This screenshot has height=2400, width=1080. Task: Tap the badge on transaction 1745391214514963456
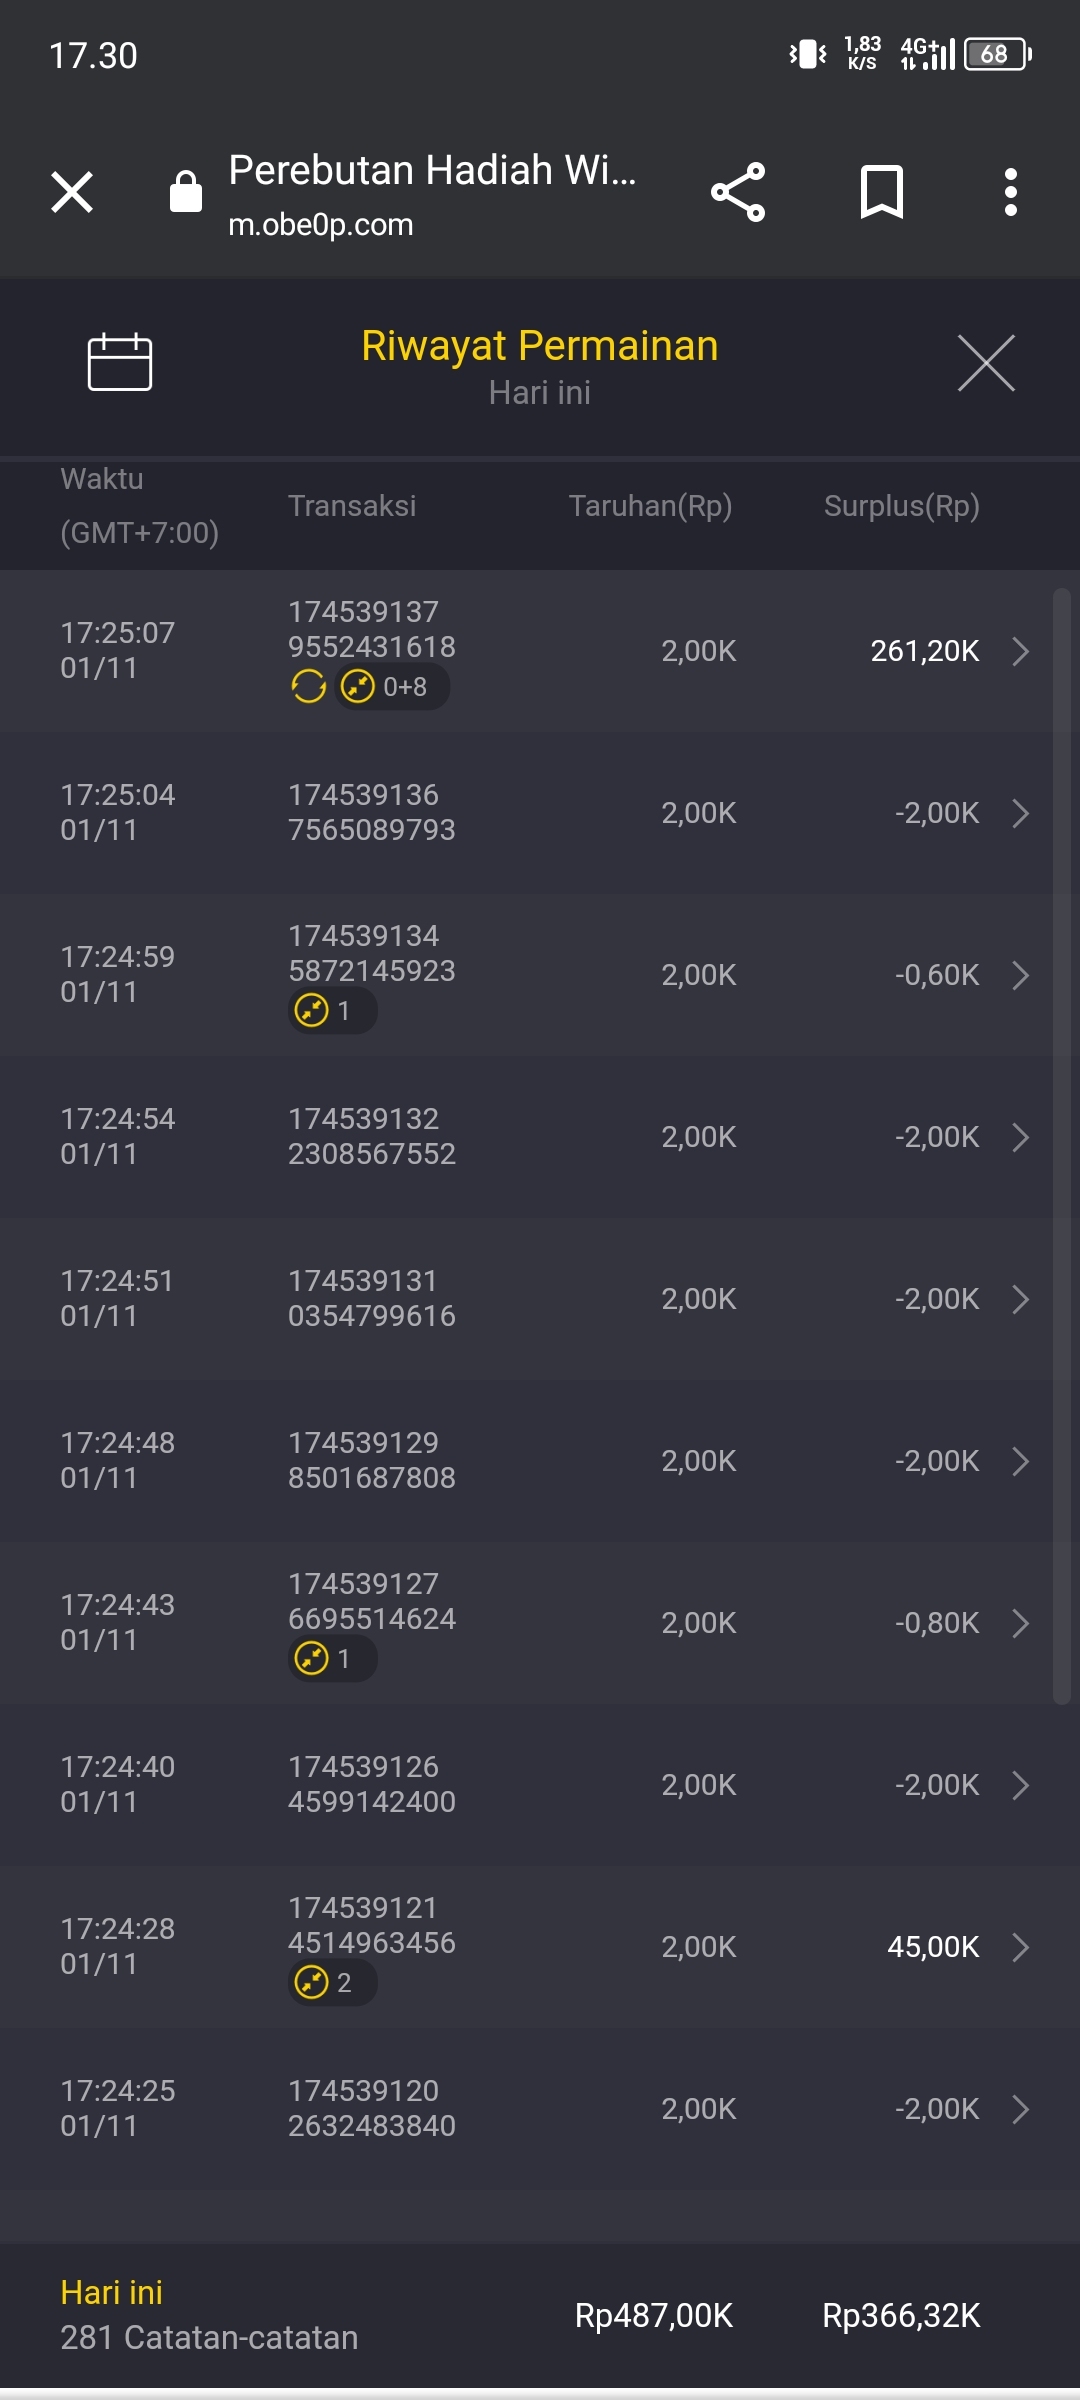(332, 1982)
